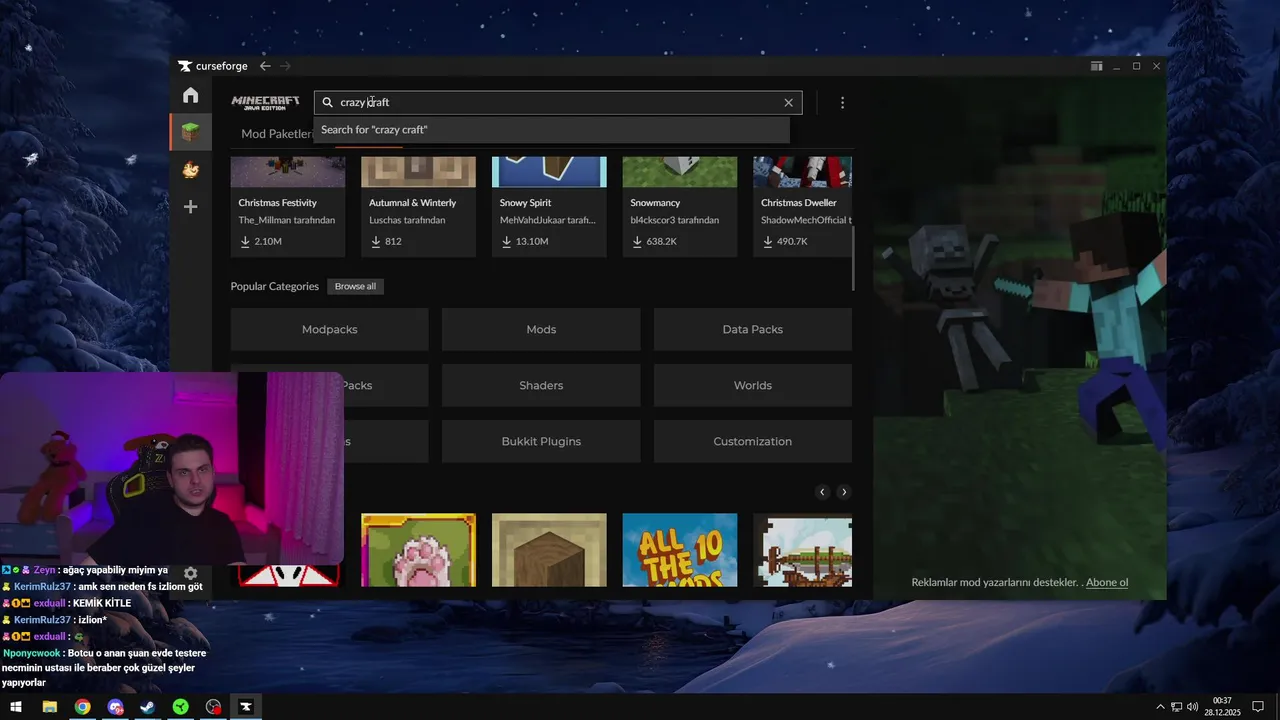
Task: Choose the Search for "crazy craft" suggestion
Action: pyautogui.click(x=551, y=130)
